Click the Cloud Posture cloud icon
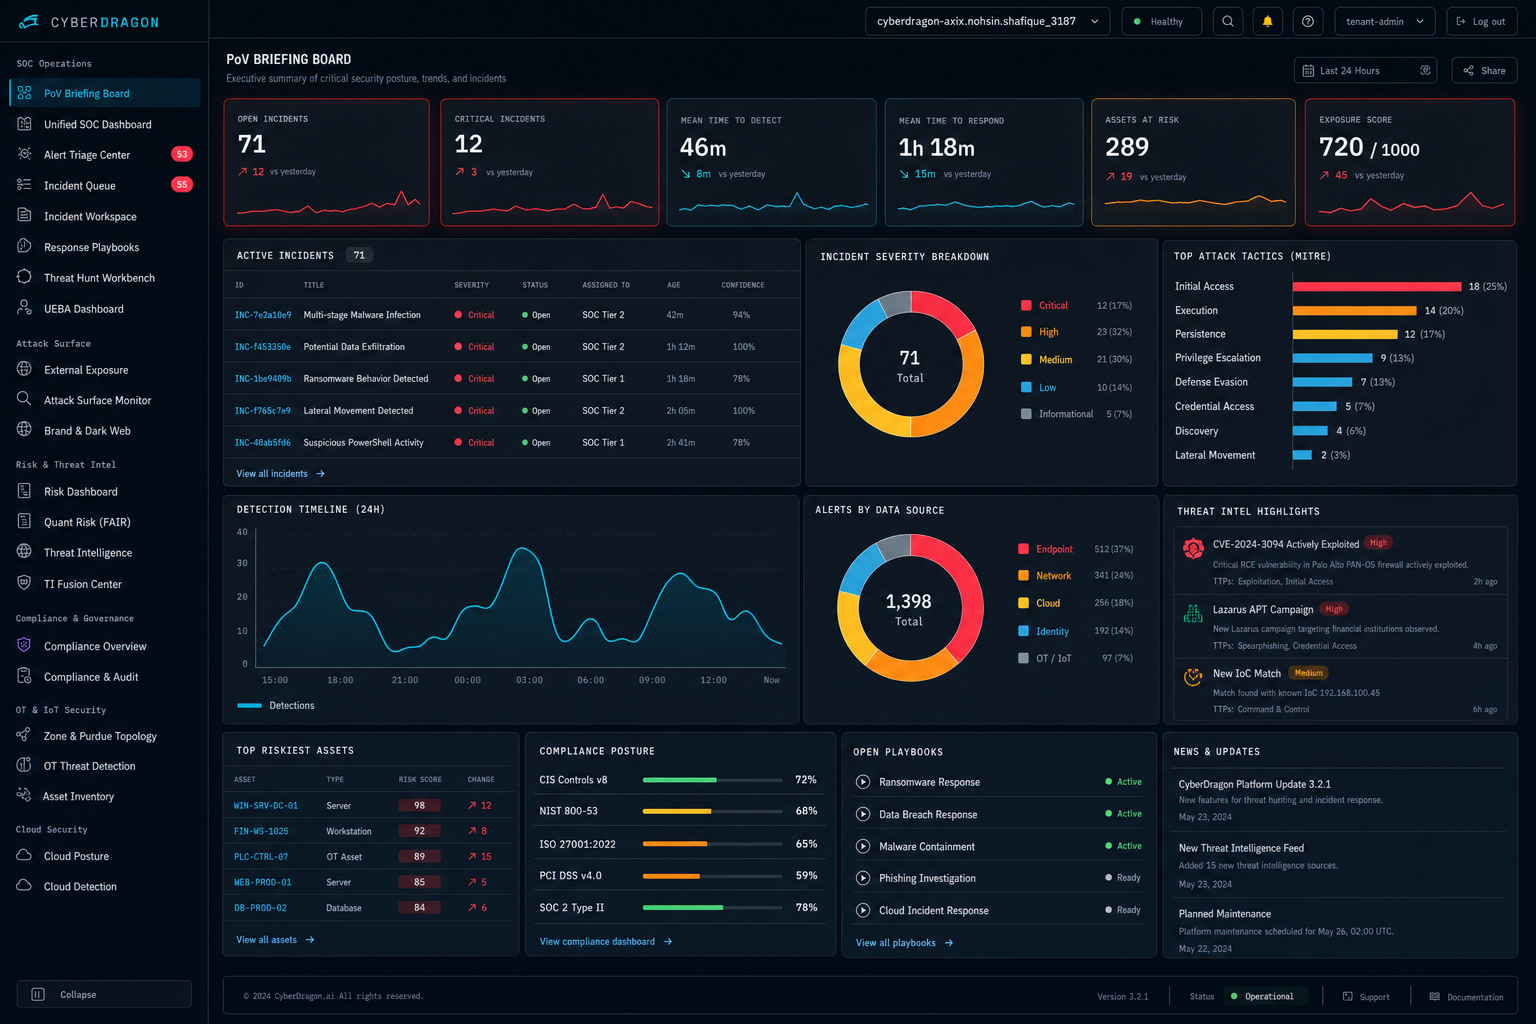Image resolution: width=1536 pixels, height=1024 pixels. coord(25,855)
